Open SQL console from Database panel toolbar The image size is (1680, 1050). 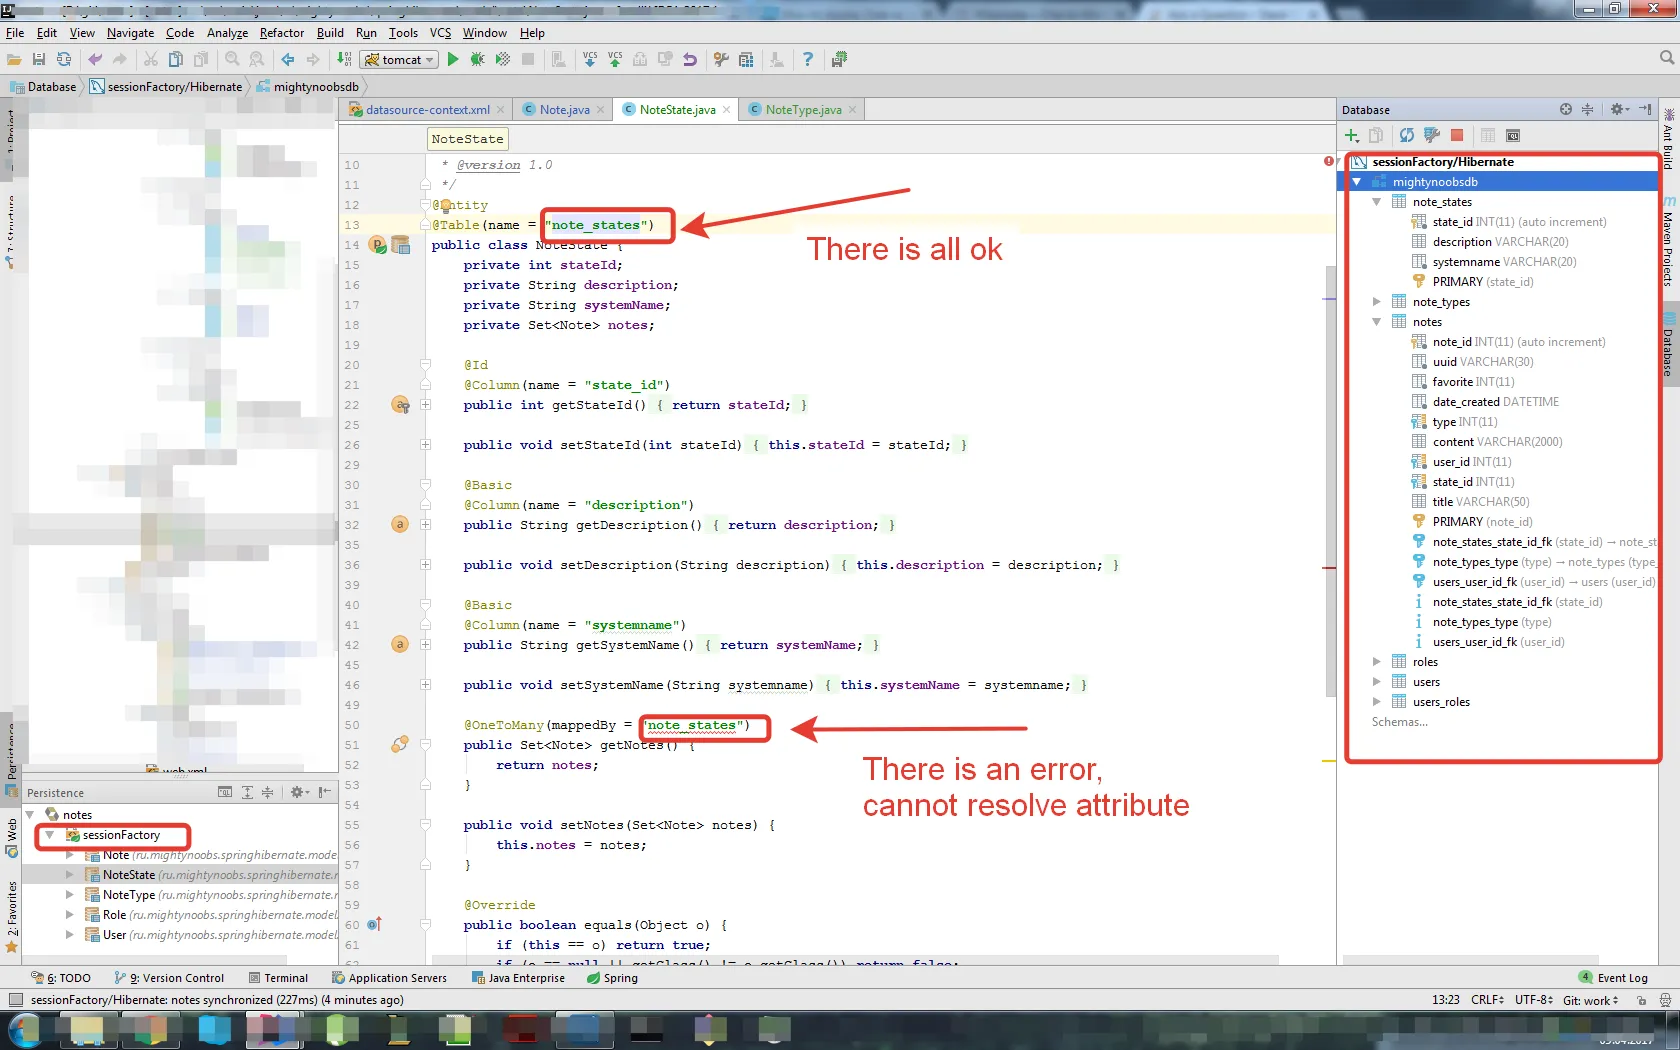pyautogui.click(x=1513, y=136)
